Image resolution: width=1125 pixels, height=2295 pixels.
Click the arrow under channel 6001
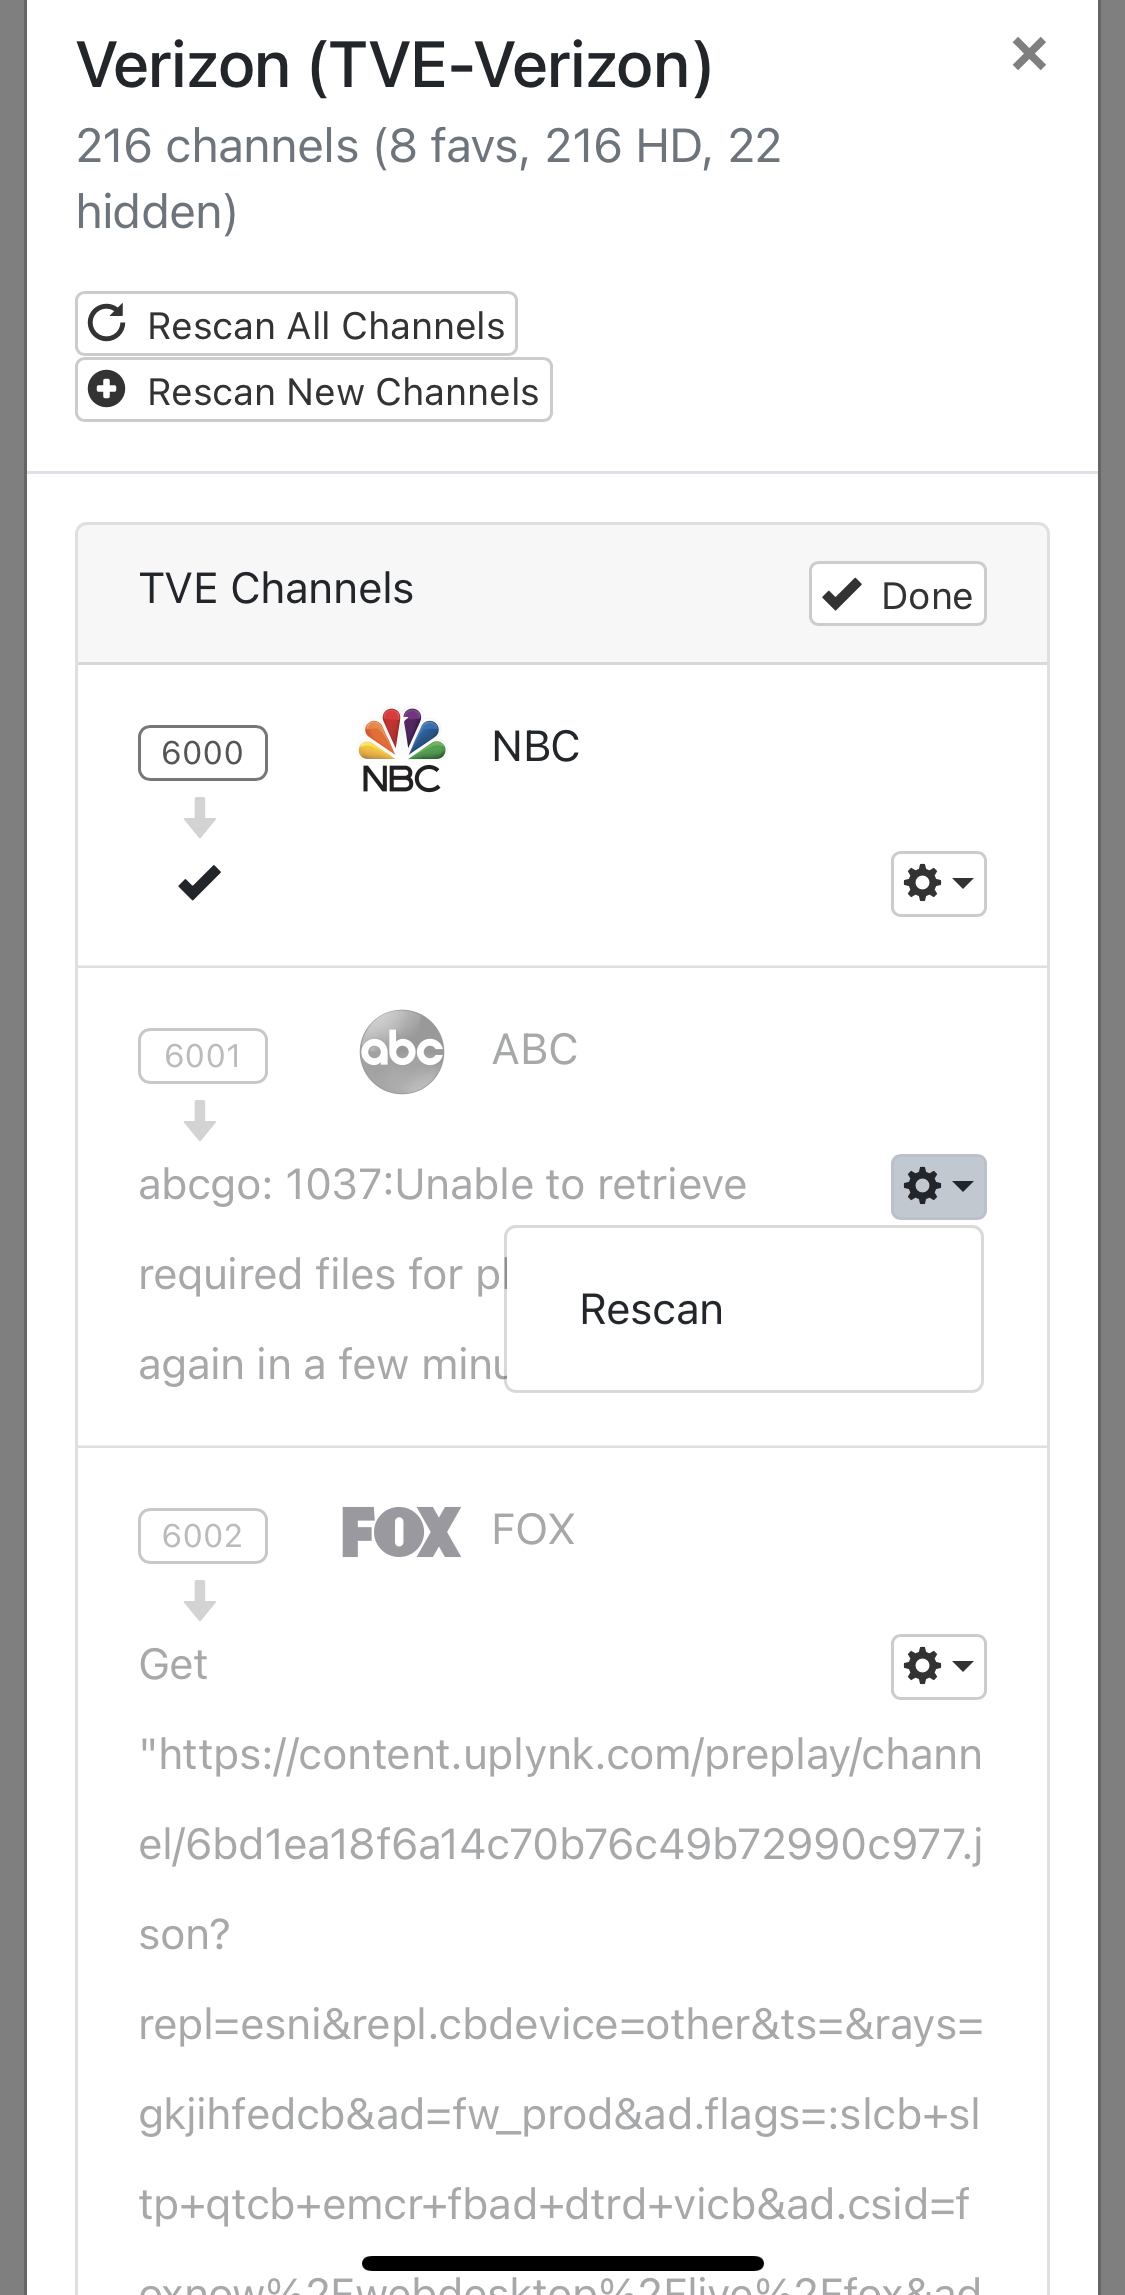[200, 1120]
